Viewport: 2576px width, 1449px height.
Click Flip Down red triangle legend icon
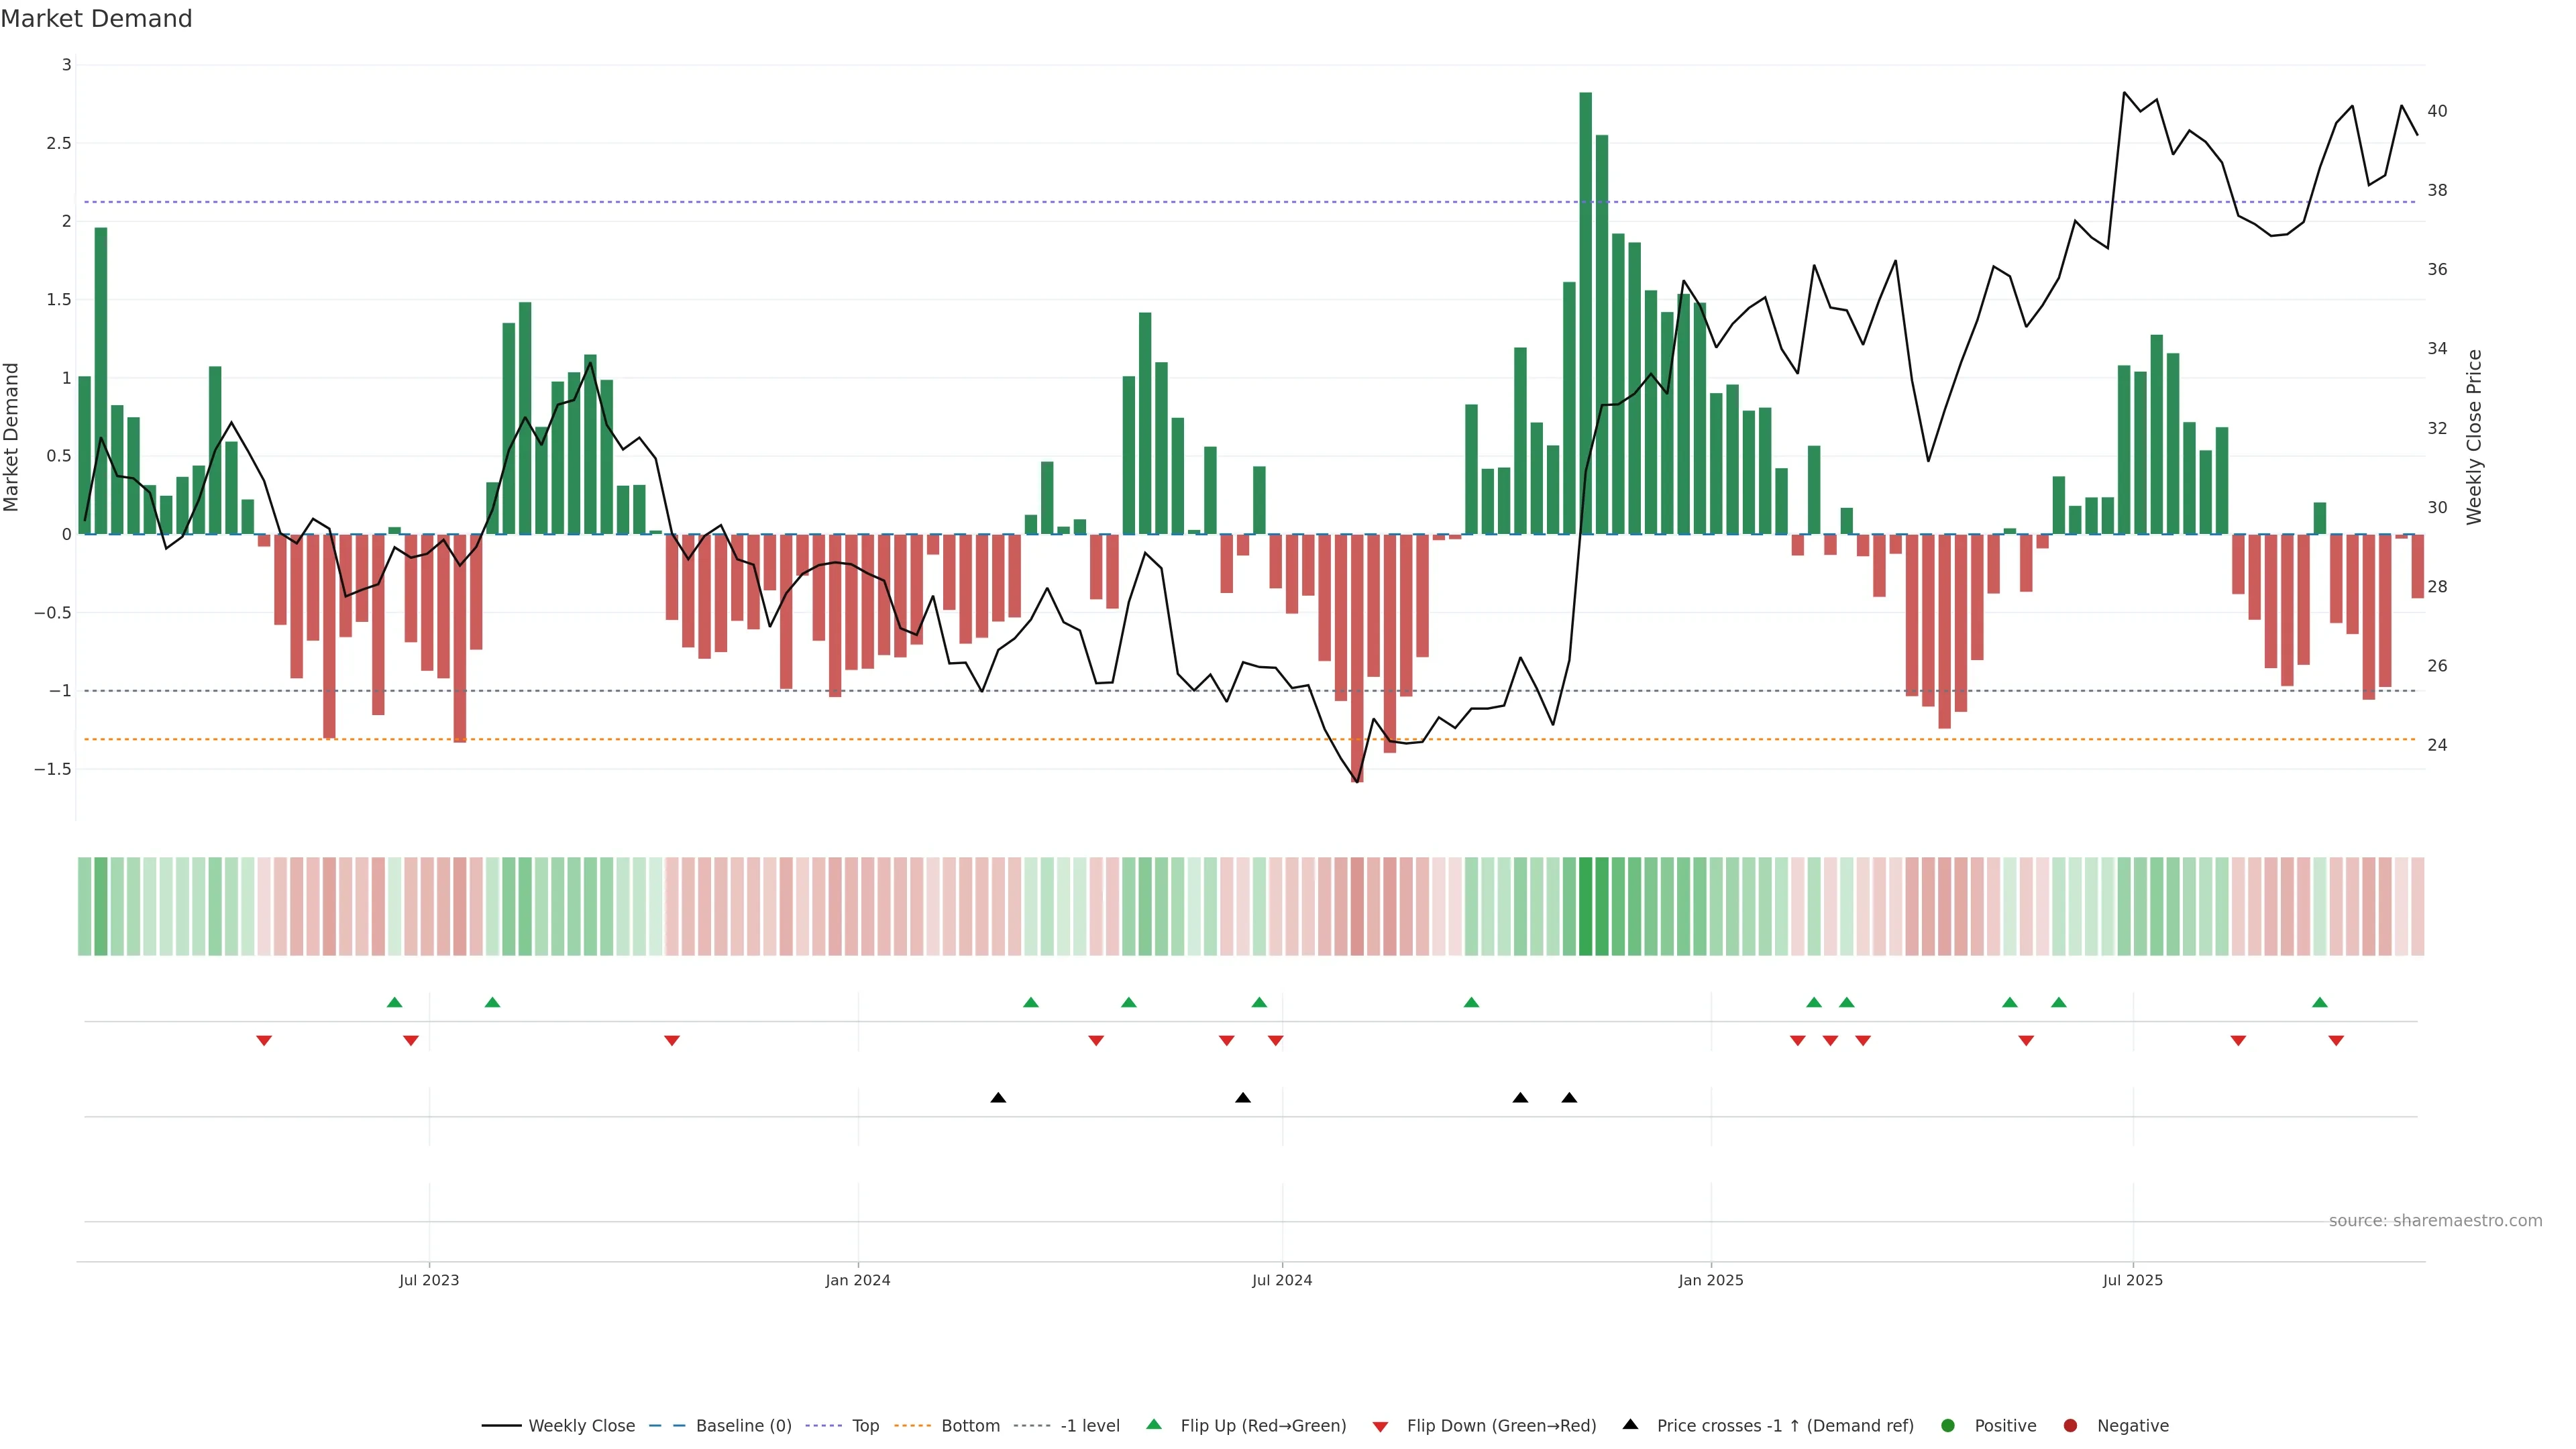tap(1380, 1426)
